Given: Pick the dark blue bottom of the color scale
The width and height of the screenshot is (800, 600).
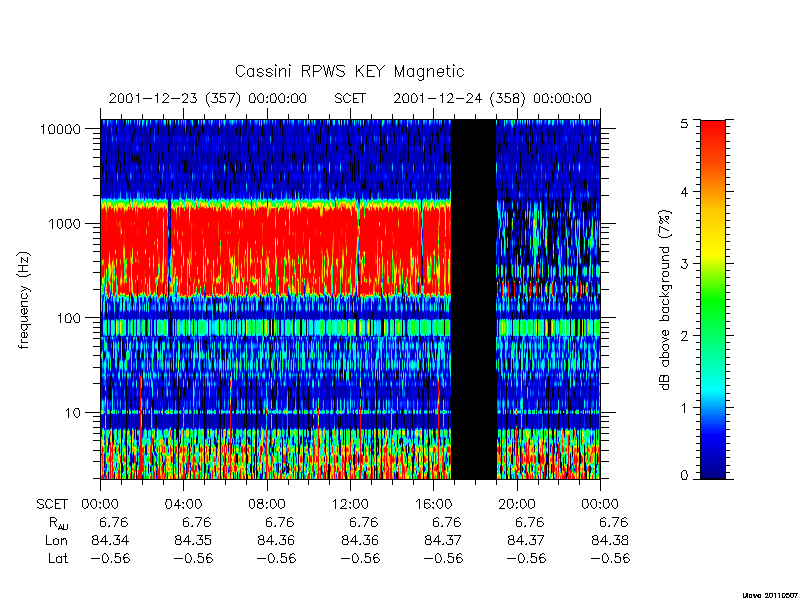Looking at the screenshot, I should pos(713,467).
